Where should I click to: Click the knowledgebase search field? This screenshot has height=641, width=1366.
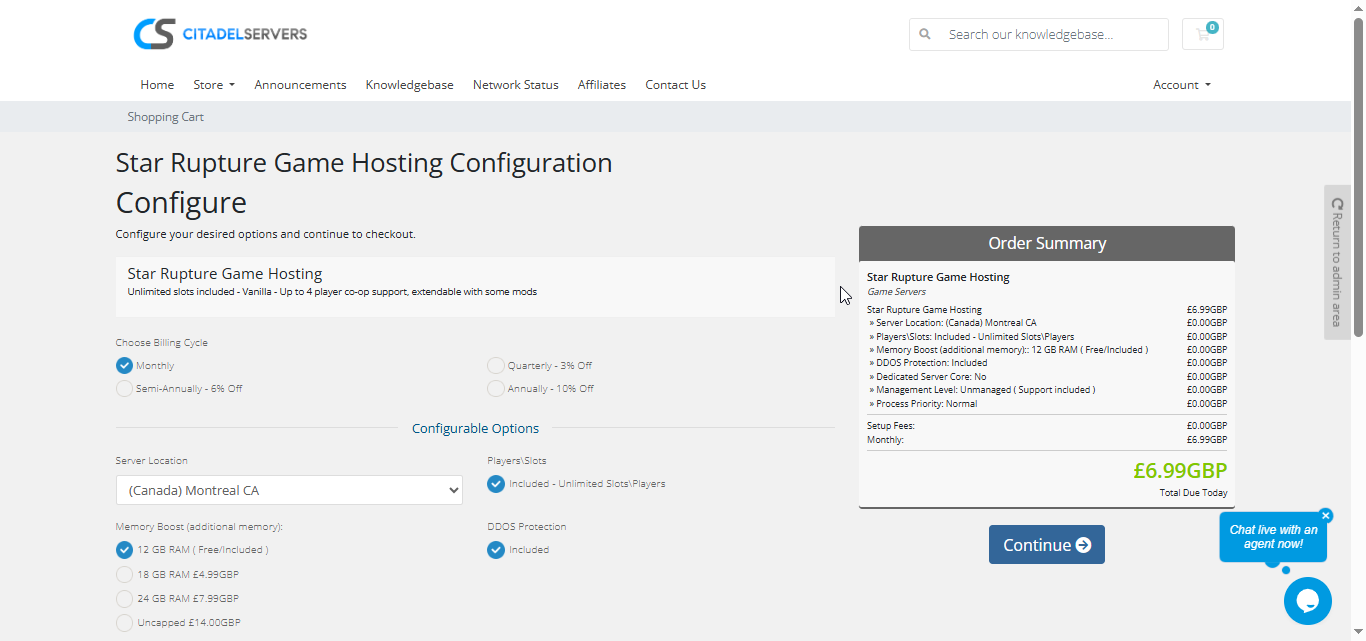tap(1052, 34)
